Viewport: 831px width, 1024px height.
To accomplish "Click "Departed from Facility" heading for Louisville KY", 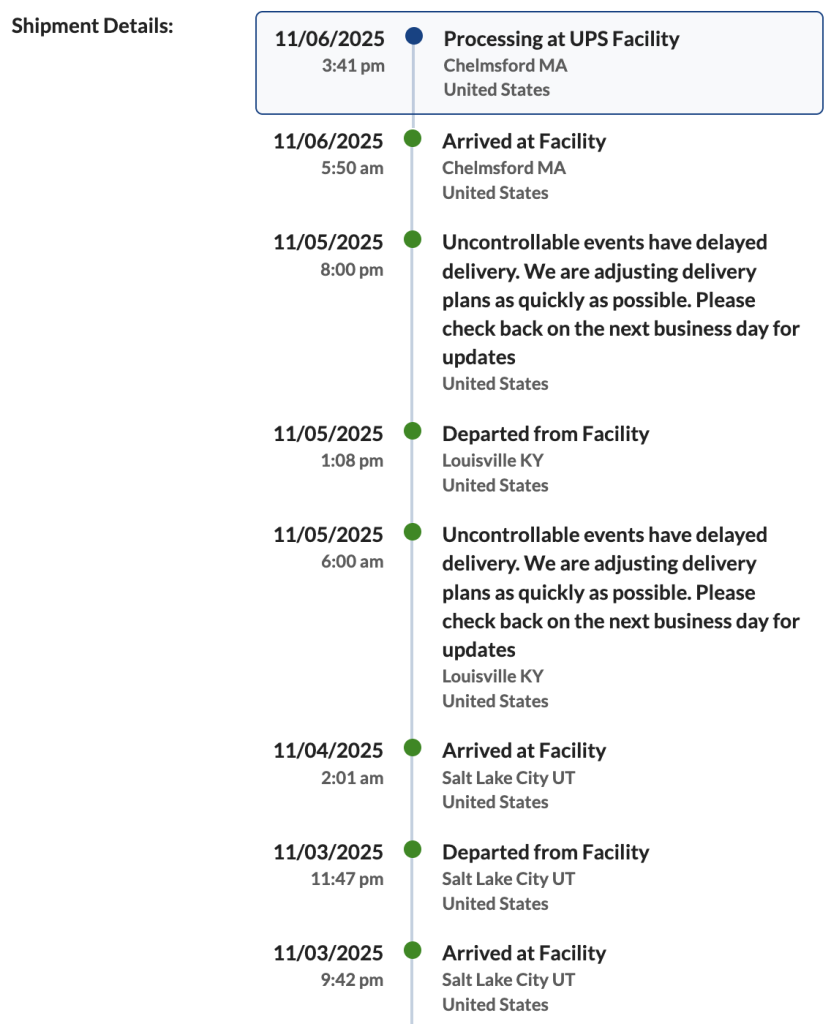I will [545, 434].
